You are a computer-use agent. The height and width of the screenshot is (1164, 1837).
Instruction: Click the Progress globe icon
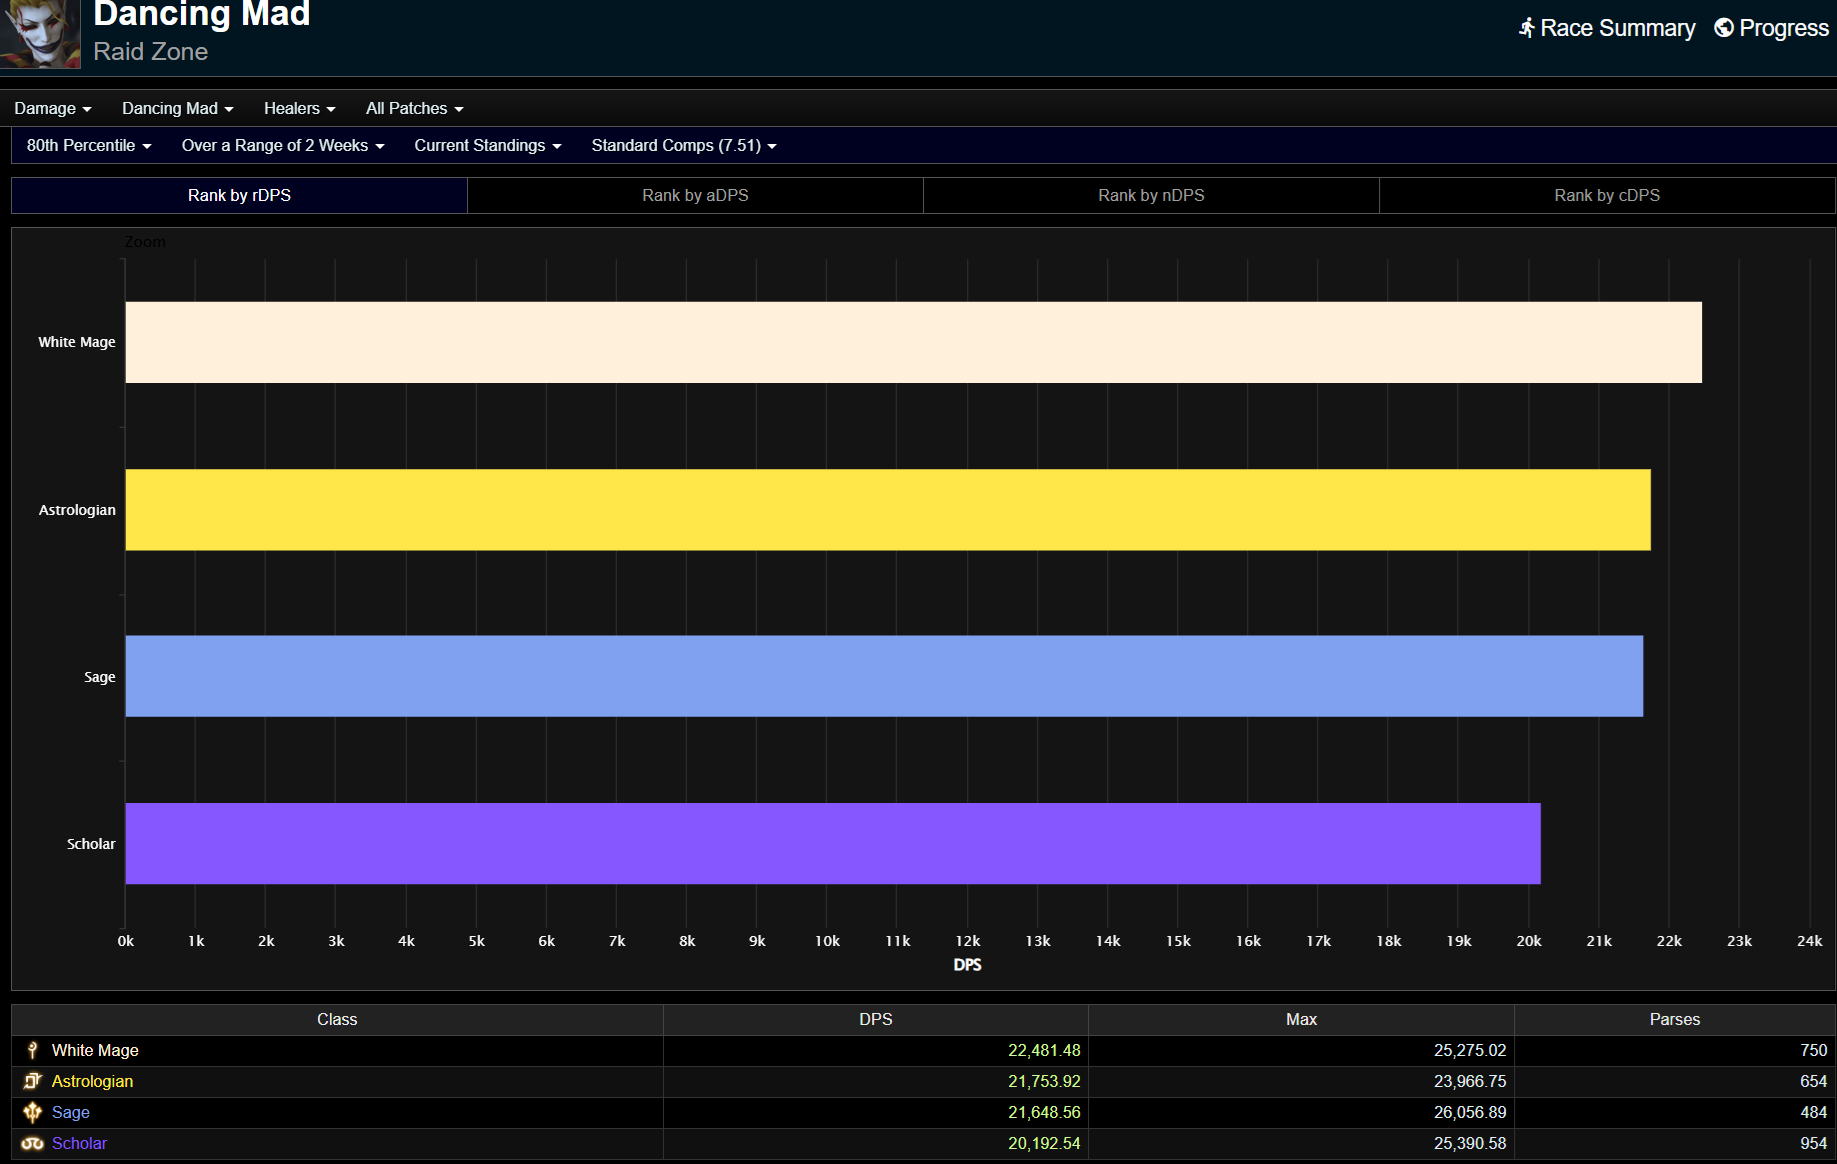[1724, 28]
